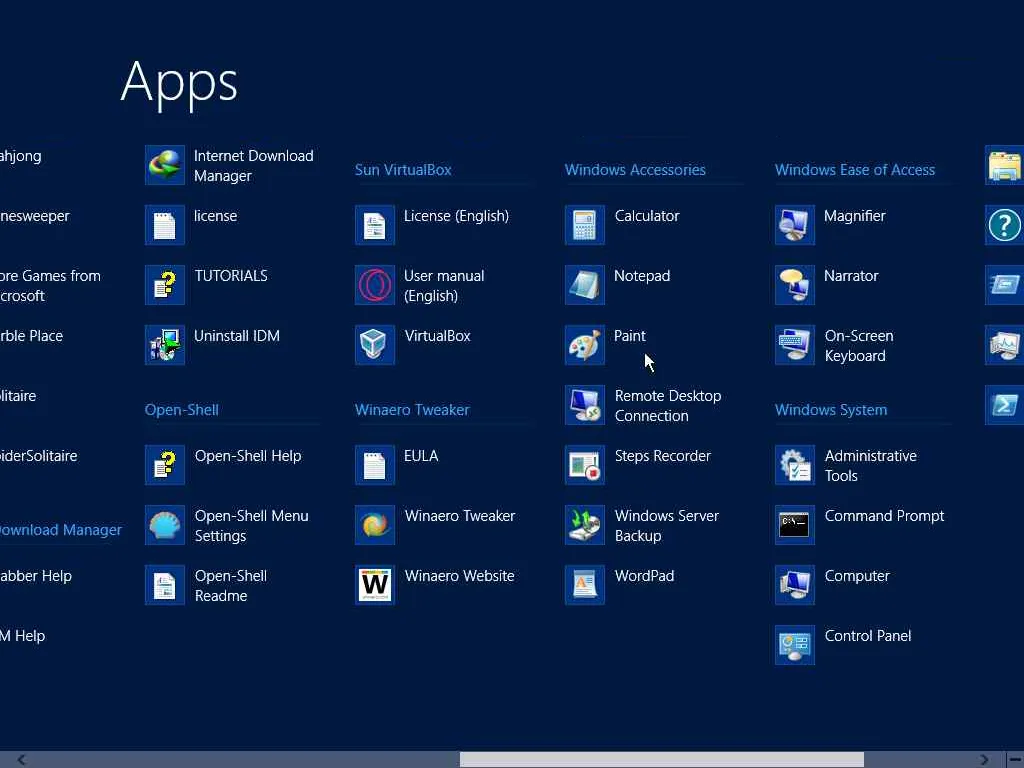Screen dimensions: 1024x768
Task: Open the File Explorer folder icon at right edge
Action: pyautogui.click(x=1004, y=165)
